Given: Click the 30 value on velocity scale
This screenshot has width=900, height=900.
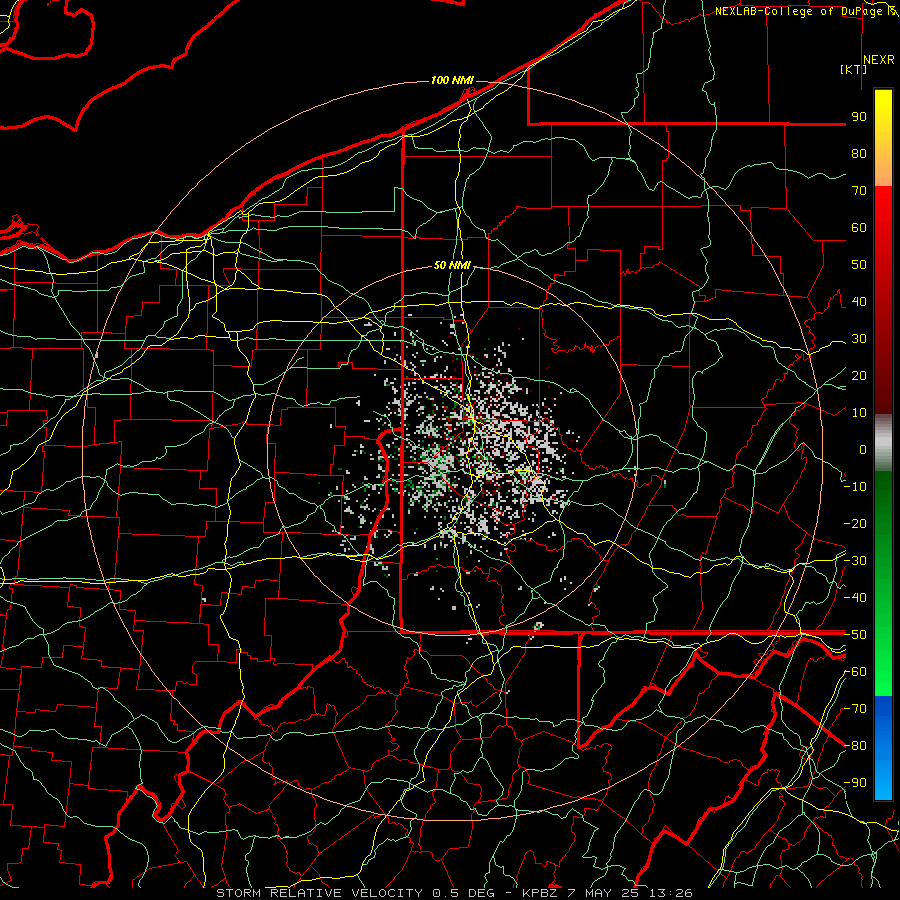Looking at the screenshot, I should coord(859,339).
